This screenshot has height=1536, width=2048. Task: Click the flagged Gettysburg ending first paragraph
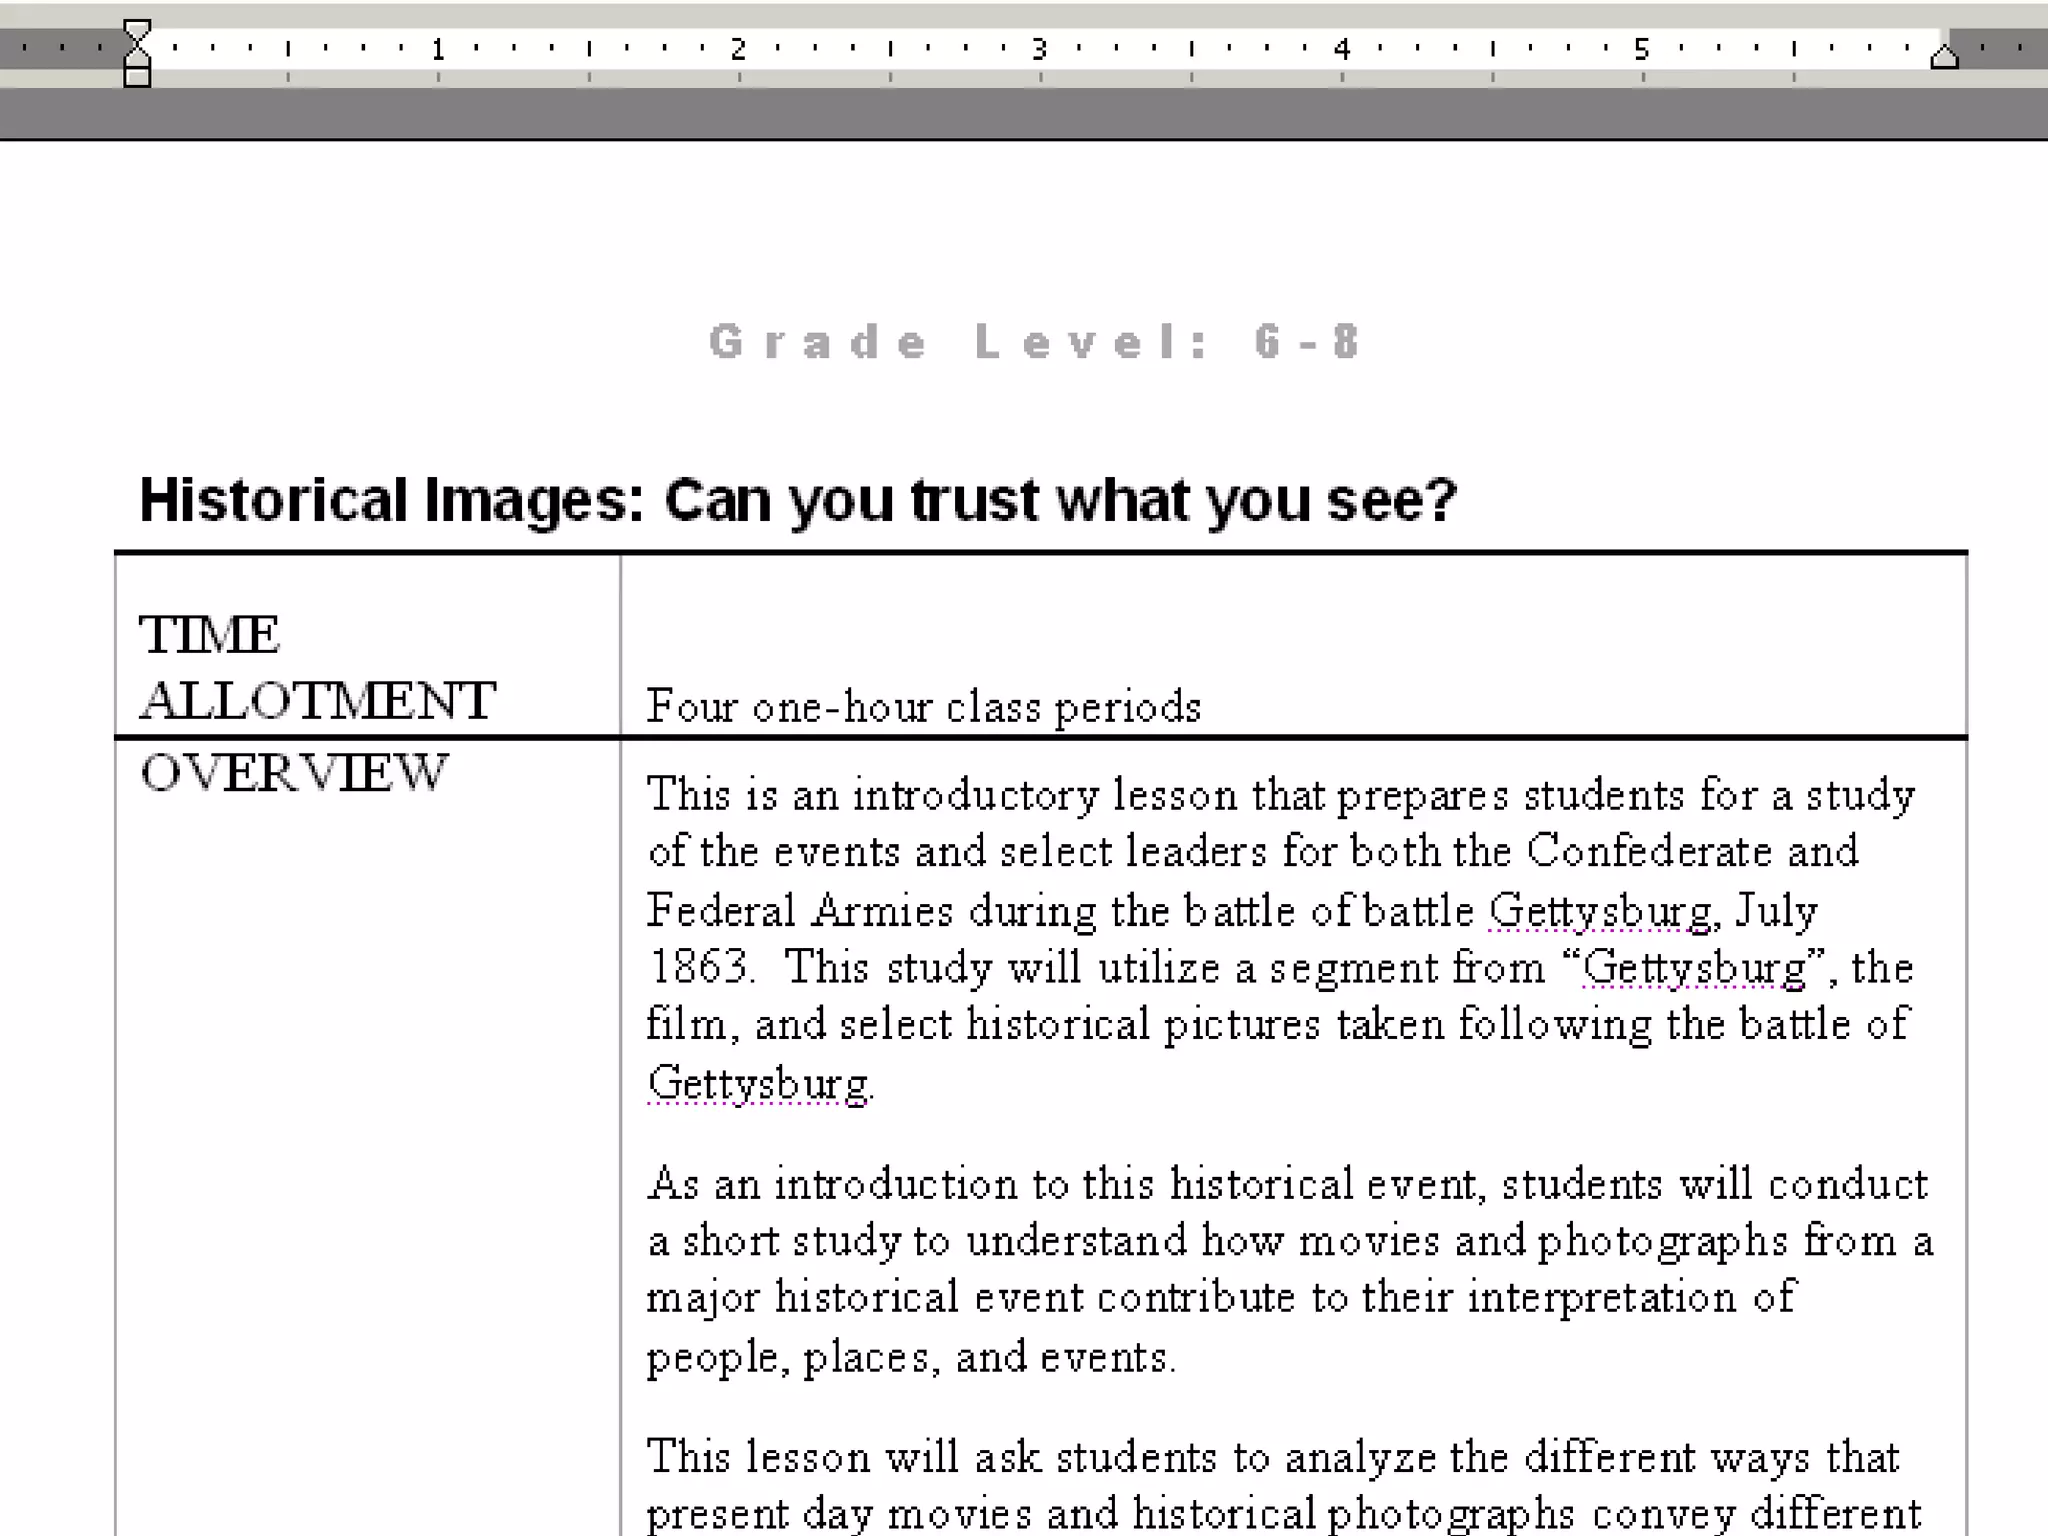click(x=758, y=1084)
